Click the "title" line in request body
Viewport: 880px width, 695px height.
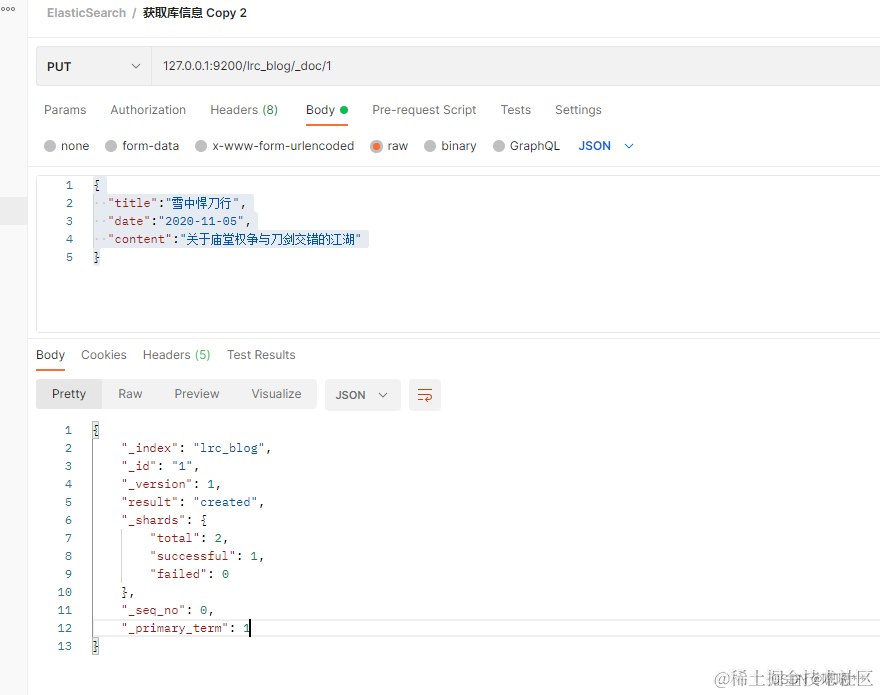[x=175, y=203]
